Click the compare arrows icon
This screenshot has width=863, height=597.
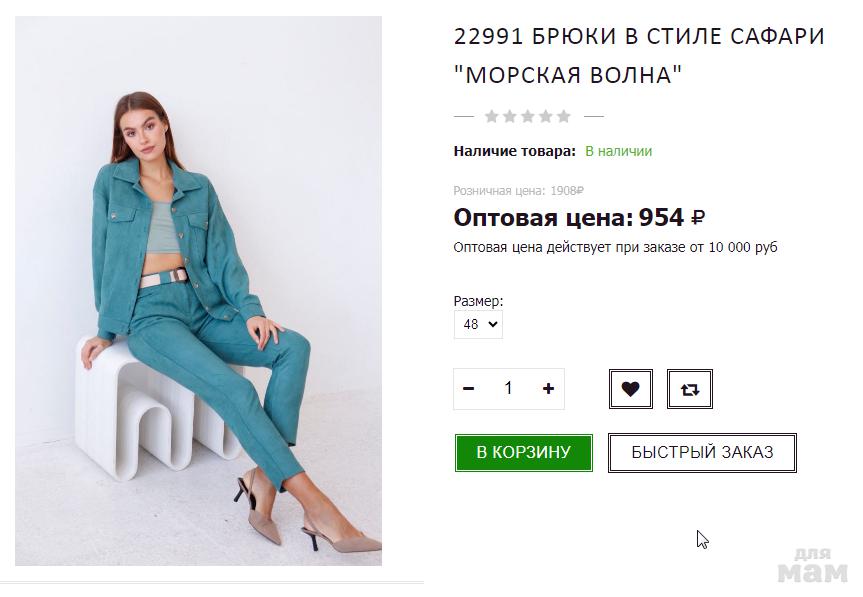690,389
